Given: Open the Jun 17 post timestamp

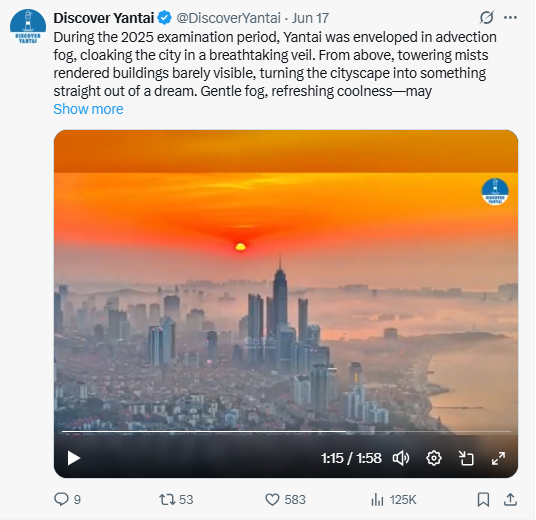Looking at the screenshot, I should click(x=310, y=18).
